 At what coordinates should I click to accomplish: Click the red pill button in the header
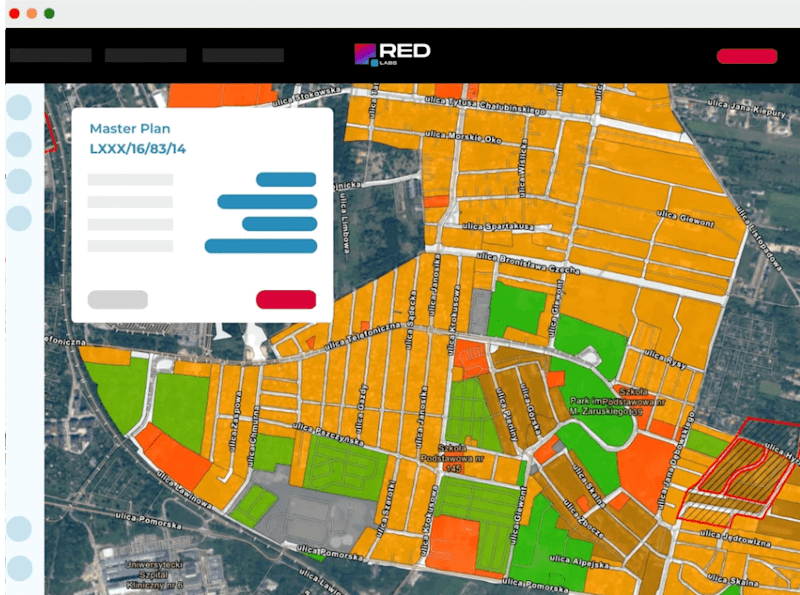(747, 56)
